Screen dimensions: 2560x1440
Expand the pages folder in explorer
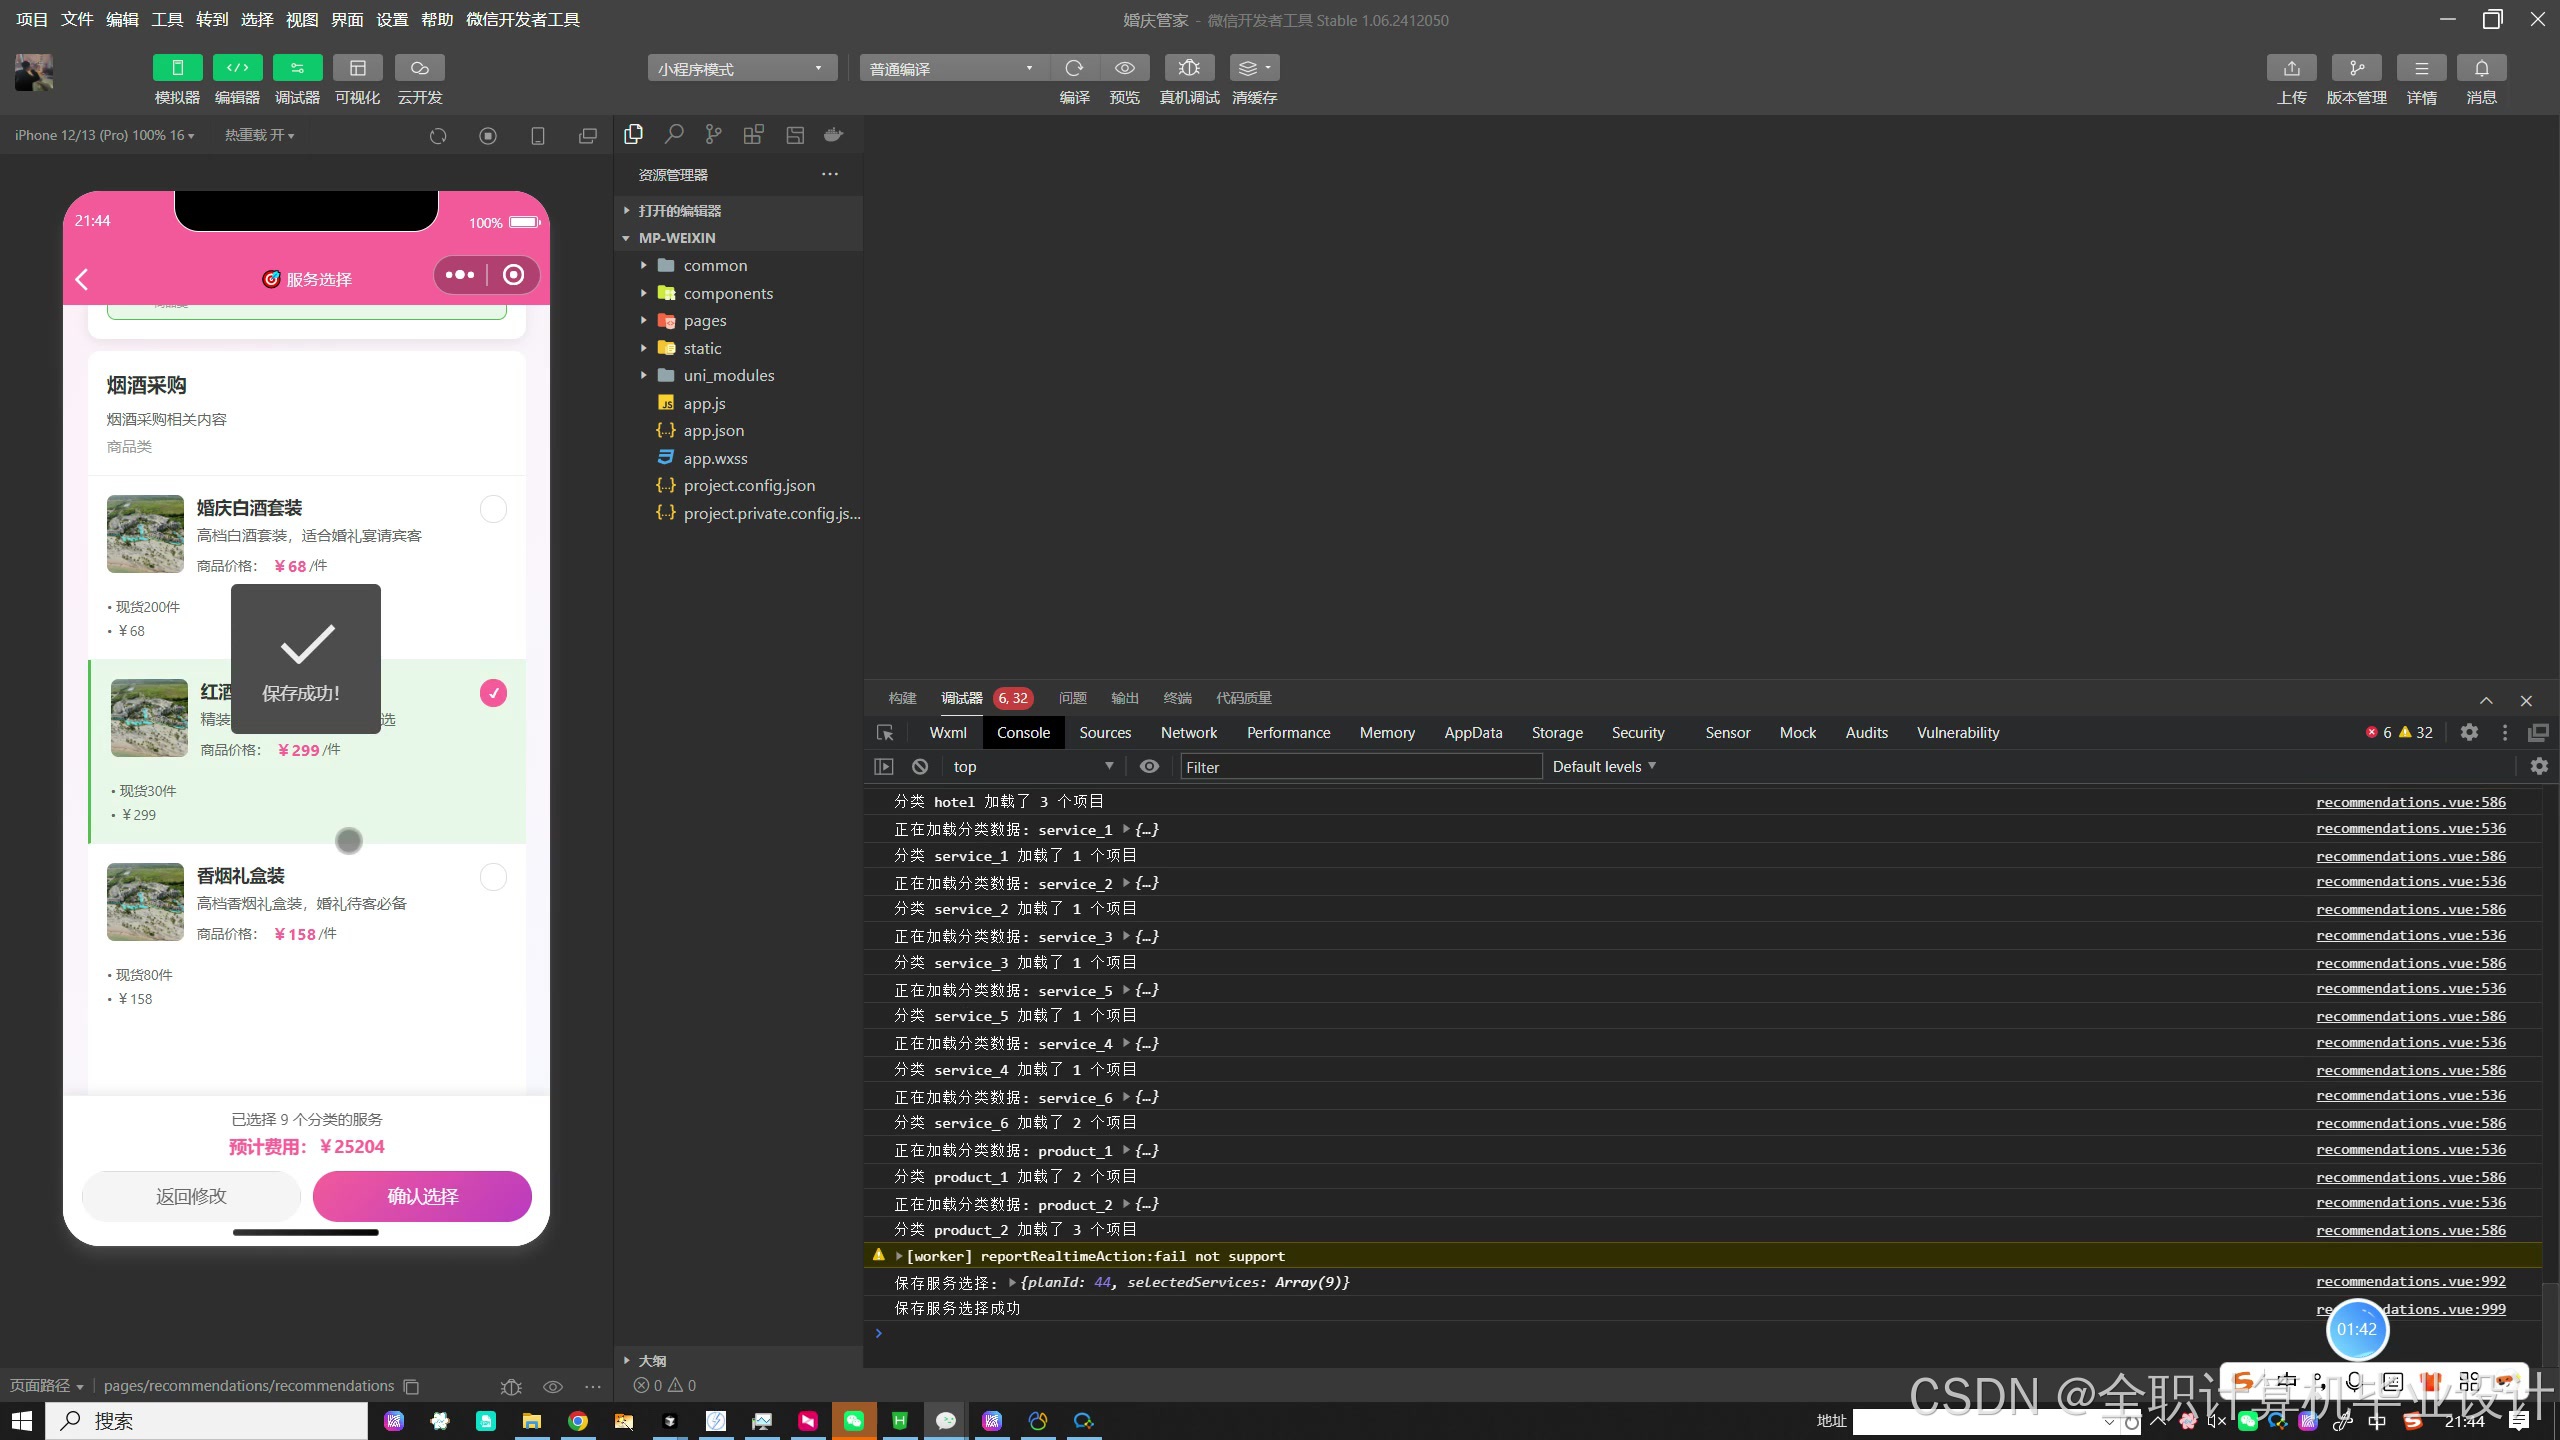(x=705, y=321)
